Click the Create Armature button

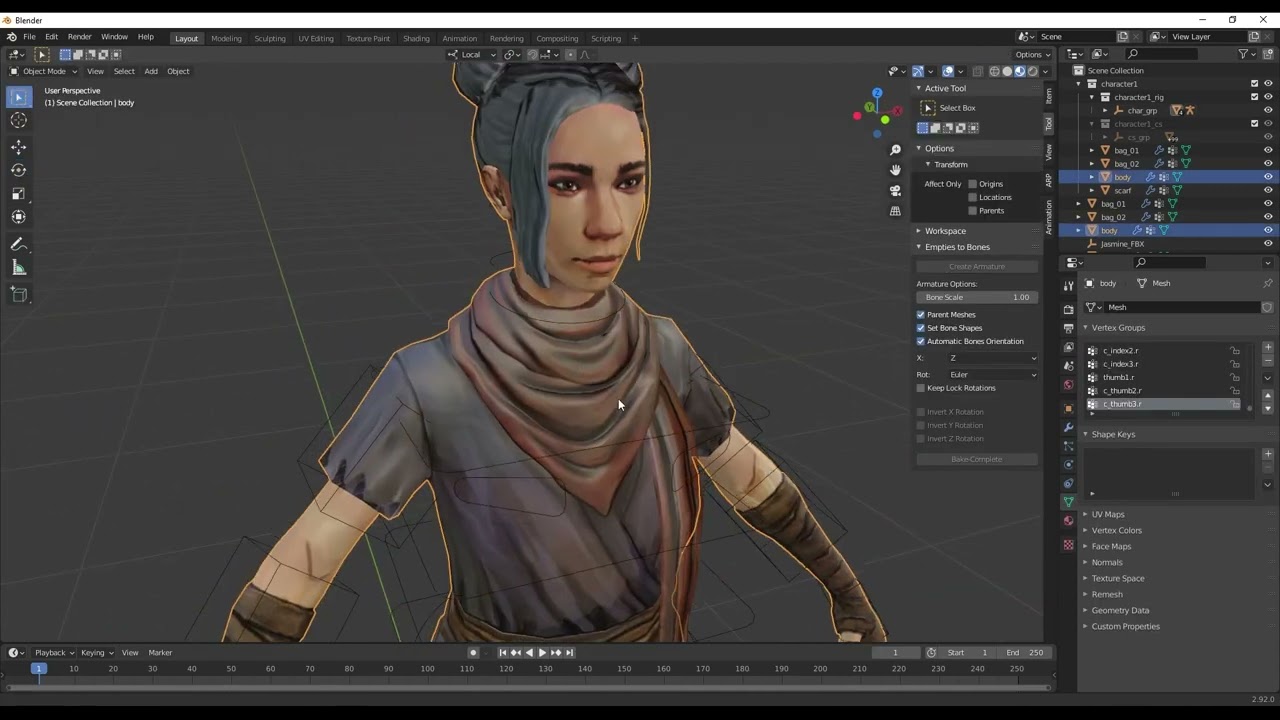[977, 267]
